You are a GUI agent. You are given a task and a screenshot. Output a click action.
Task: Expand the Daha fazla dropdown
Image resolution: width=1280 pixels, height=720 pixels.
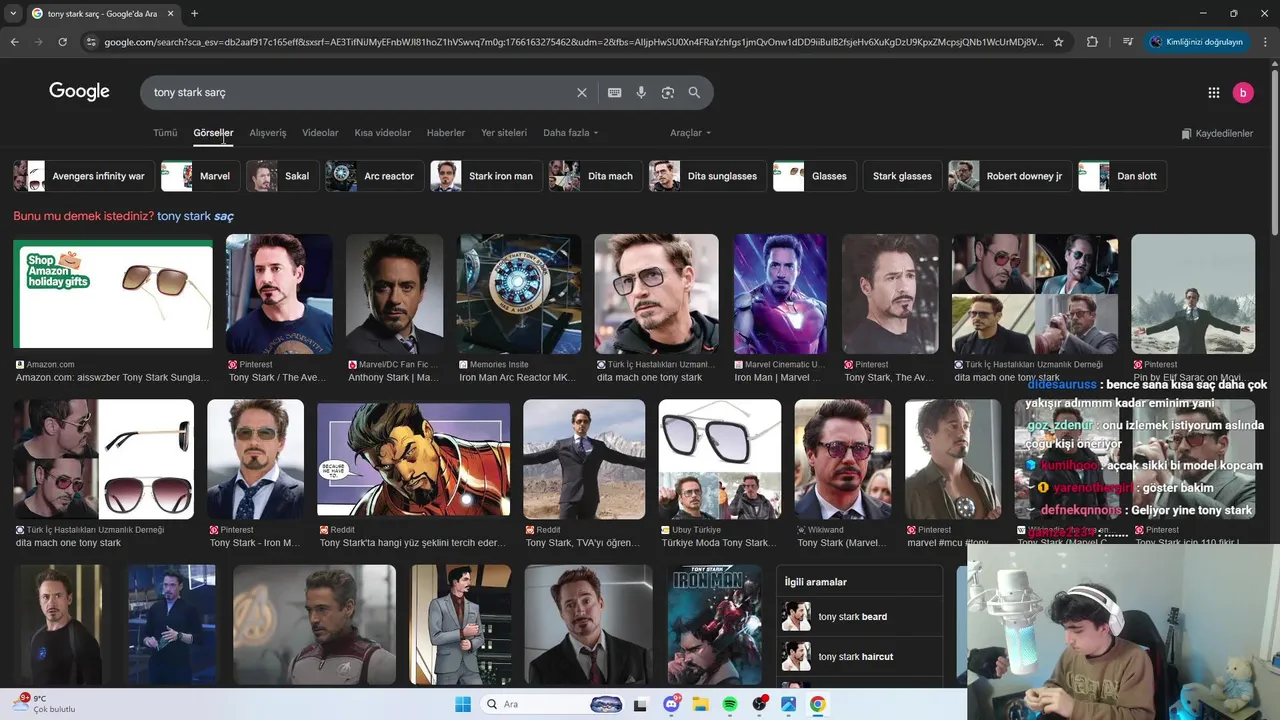point(570,132)
